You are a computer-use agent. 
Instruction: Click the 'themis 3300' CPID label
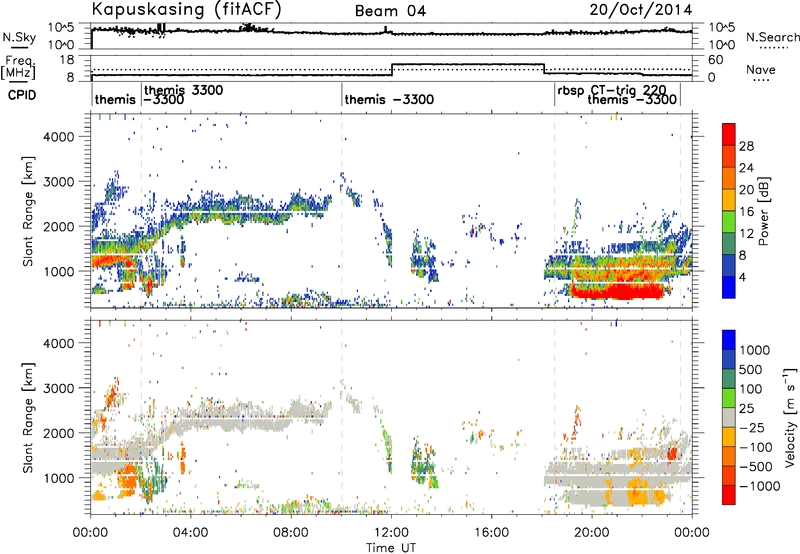pyautogui.click(x=184, y=90)
